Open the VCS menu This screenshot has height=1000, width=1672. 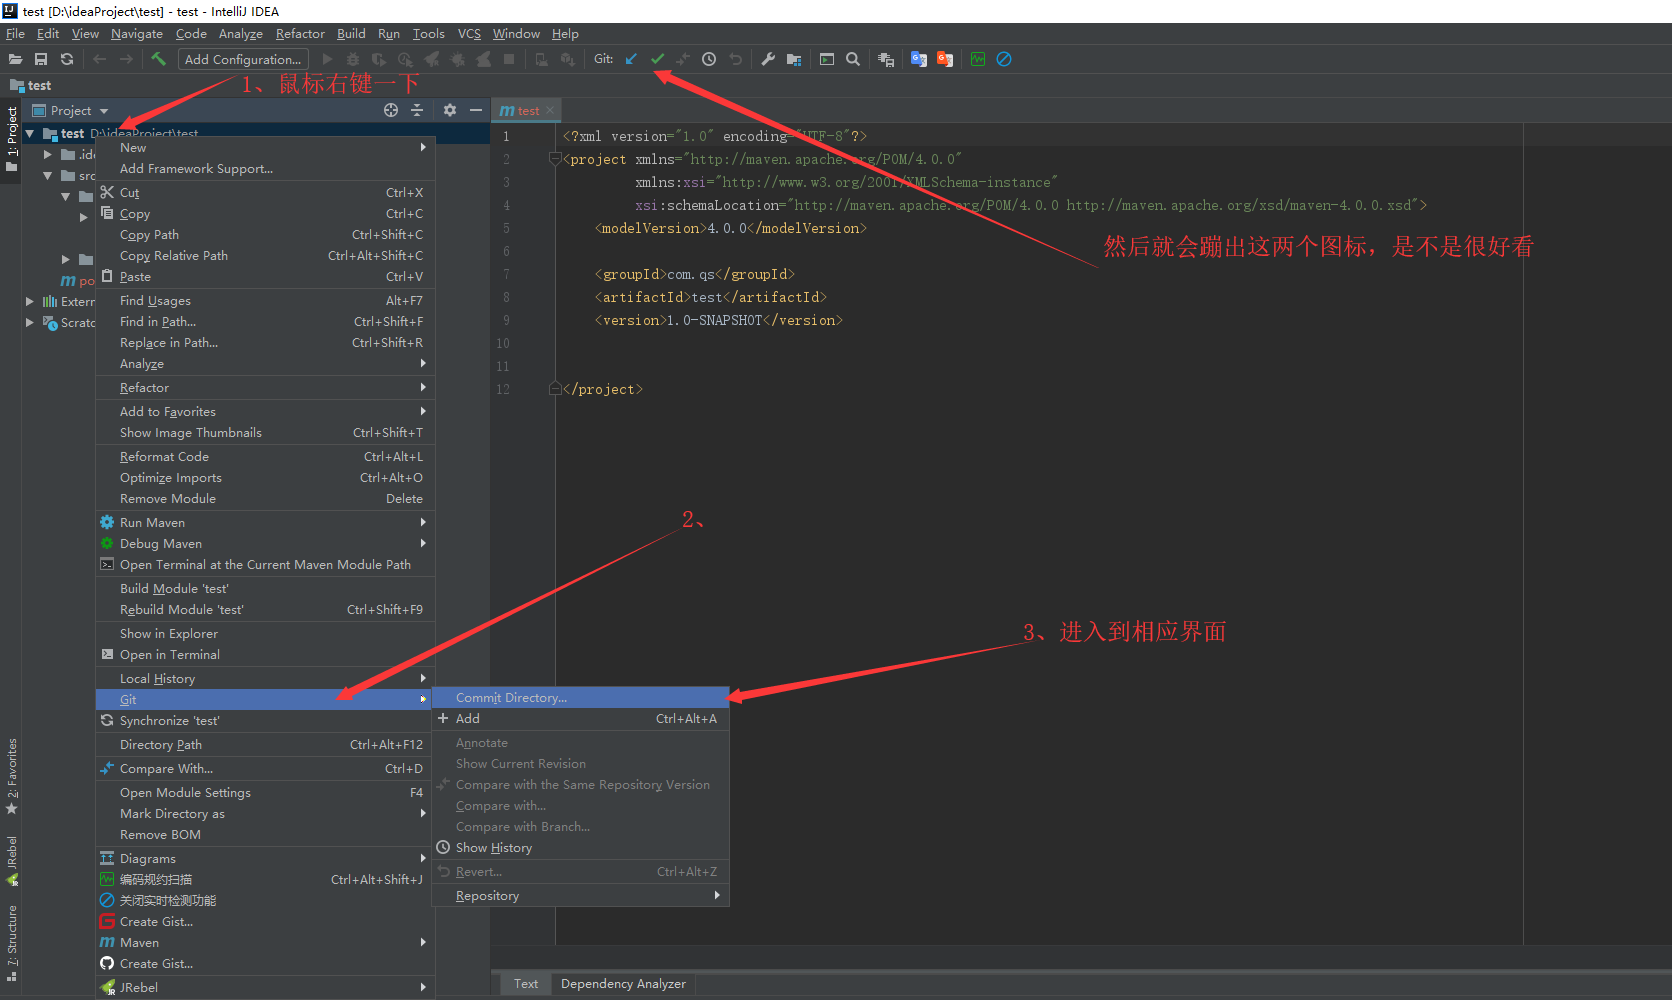click(469, 33)
